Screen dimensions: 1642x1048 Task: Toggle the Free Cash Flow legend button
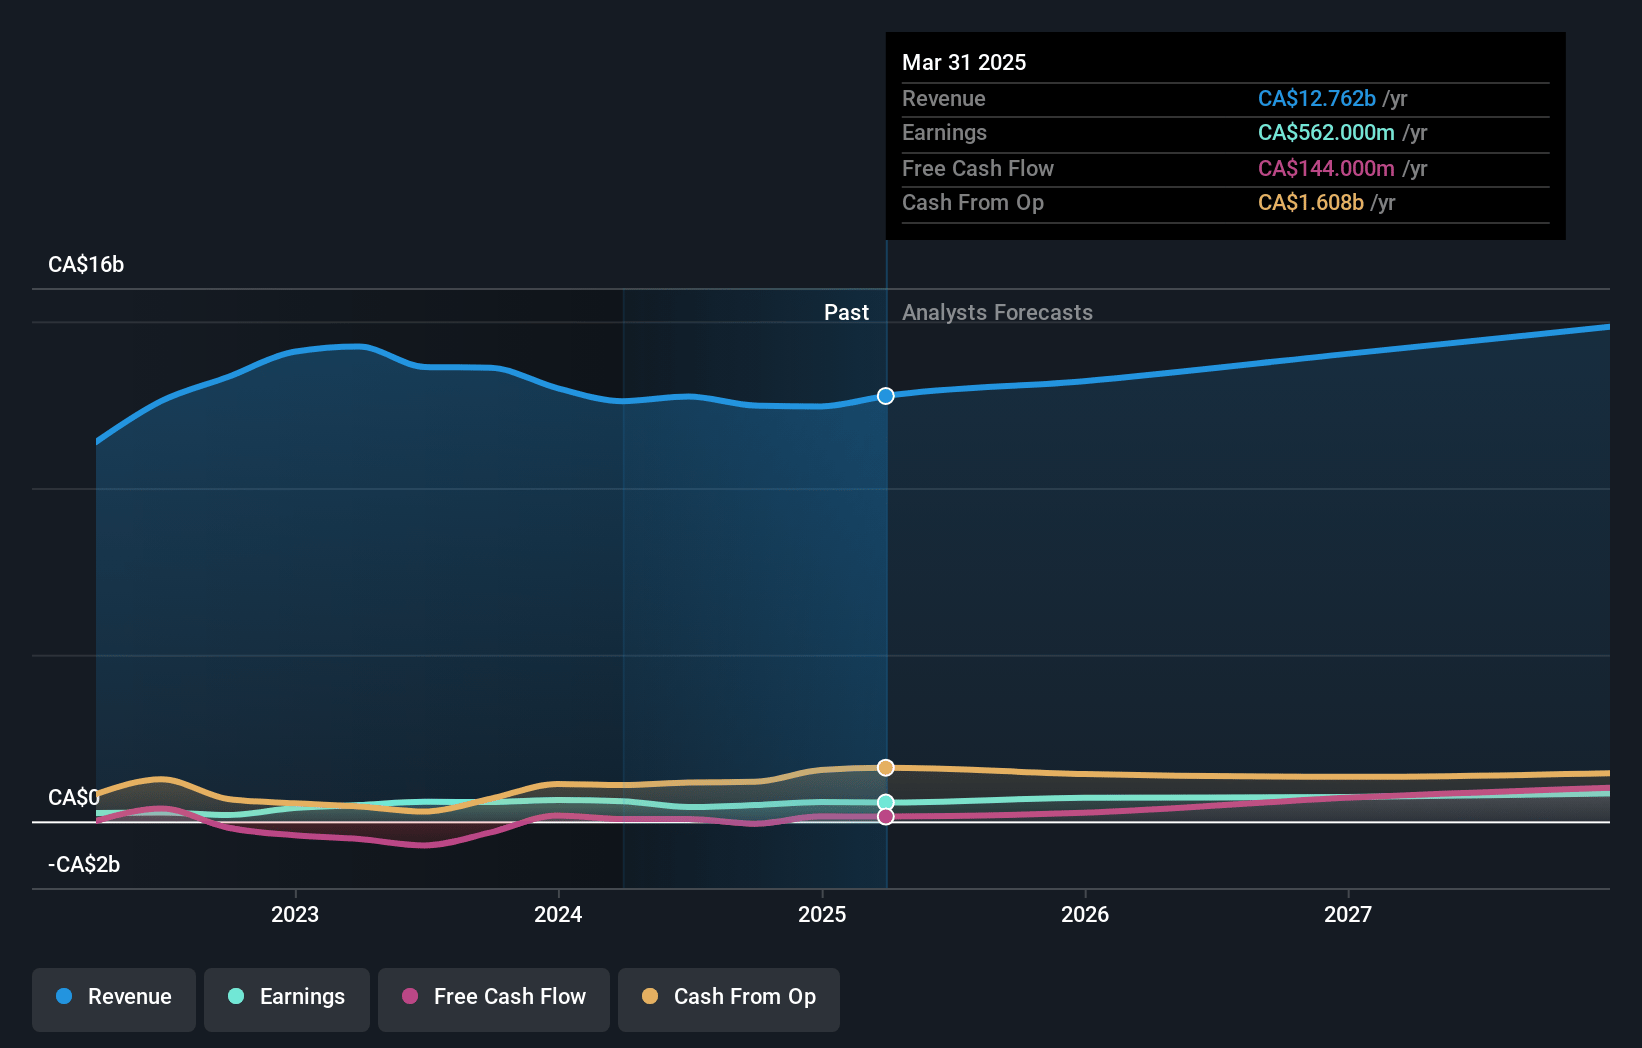pos(494,998)
